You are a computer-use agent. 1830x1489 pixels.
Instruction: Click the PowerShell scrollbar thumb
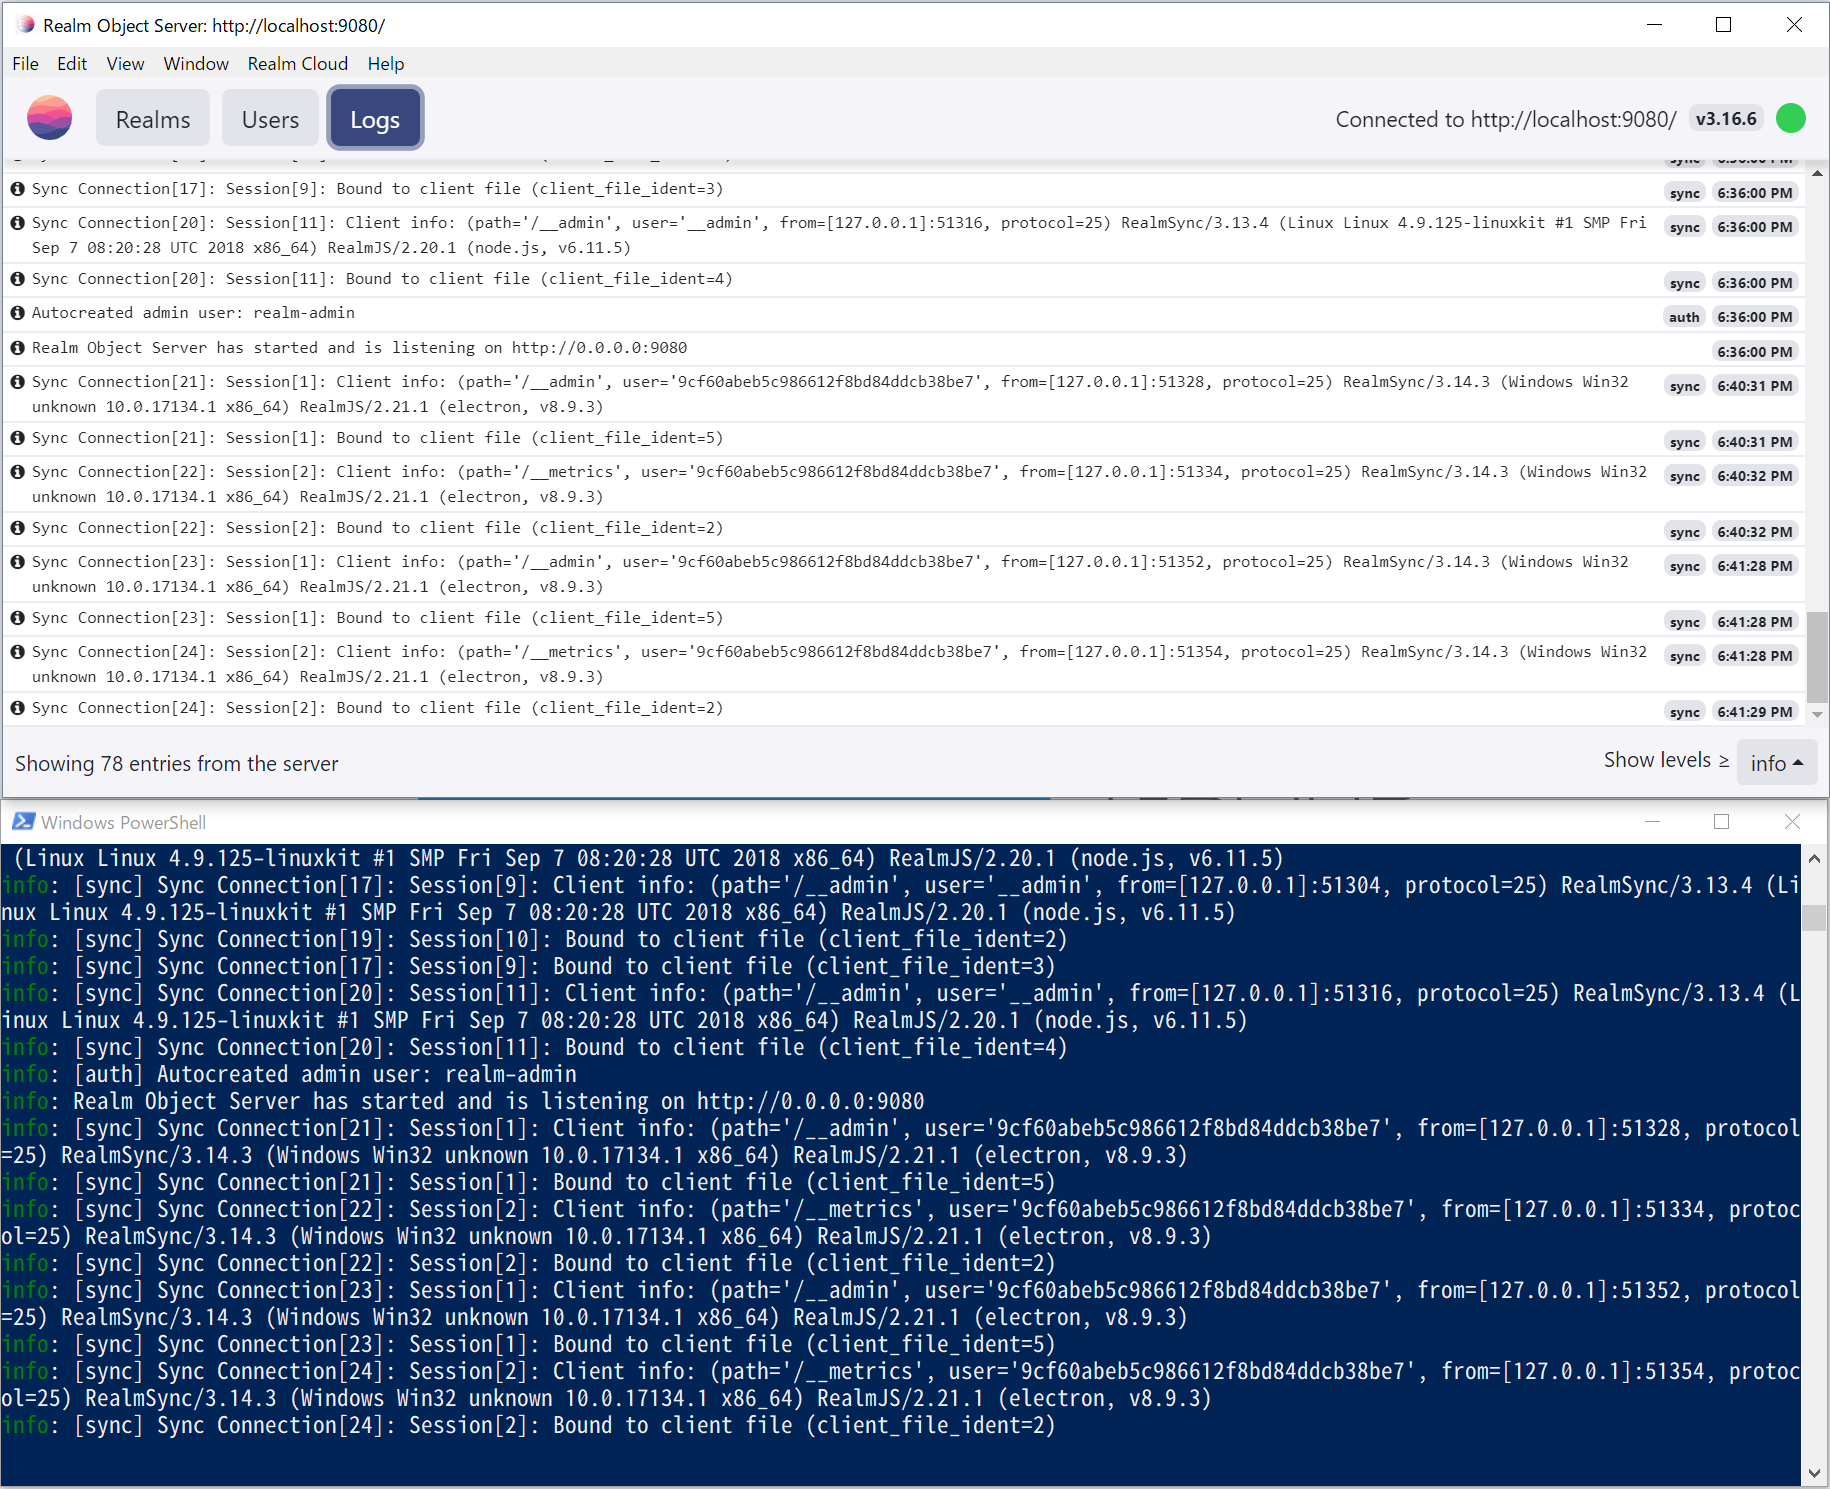pos(1813,917)
